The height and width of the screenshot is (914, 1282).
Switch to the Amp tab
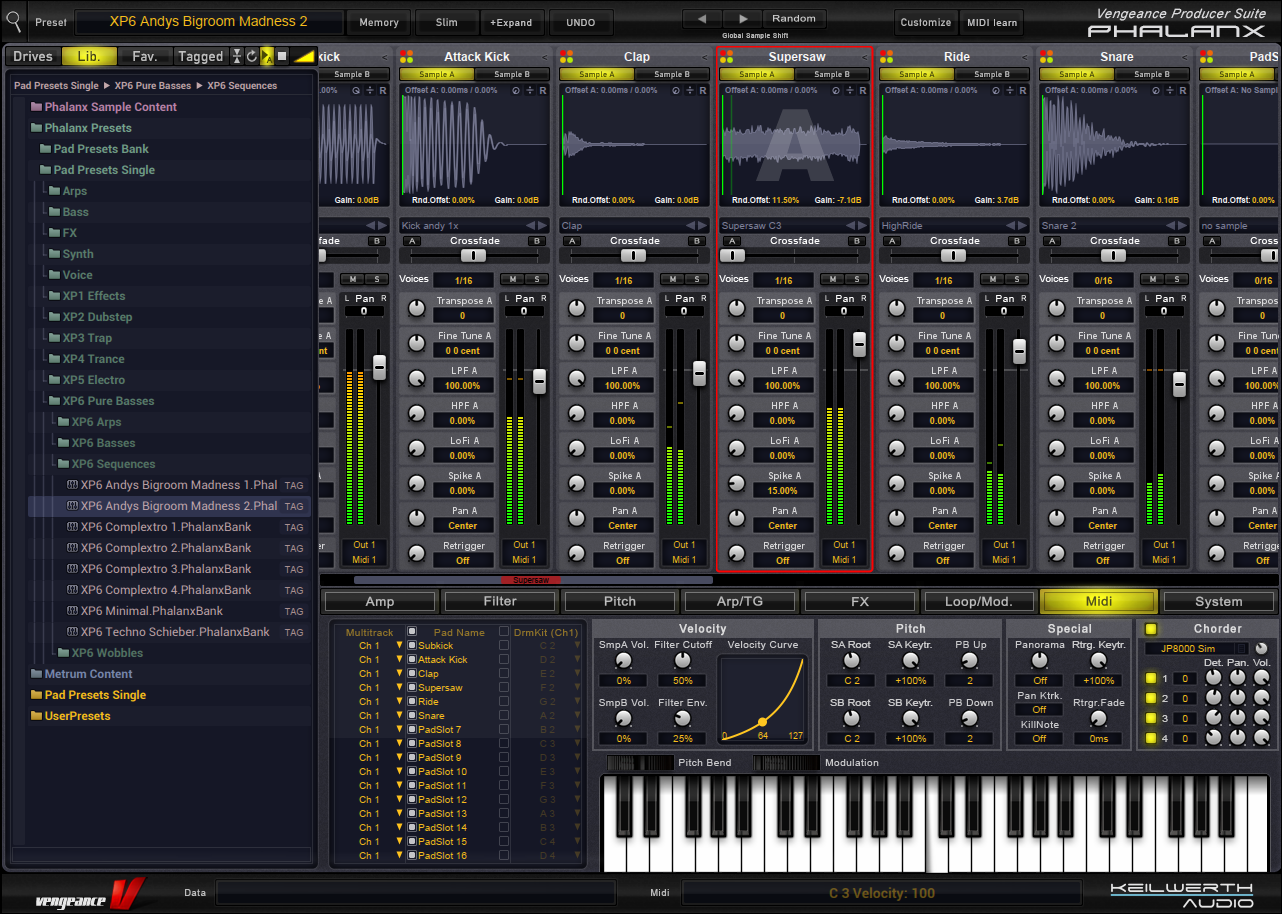(x=380, y=601)
